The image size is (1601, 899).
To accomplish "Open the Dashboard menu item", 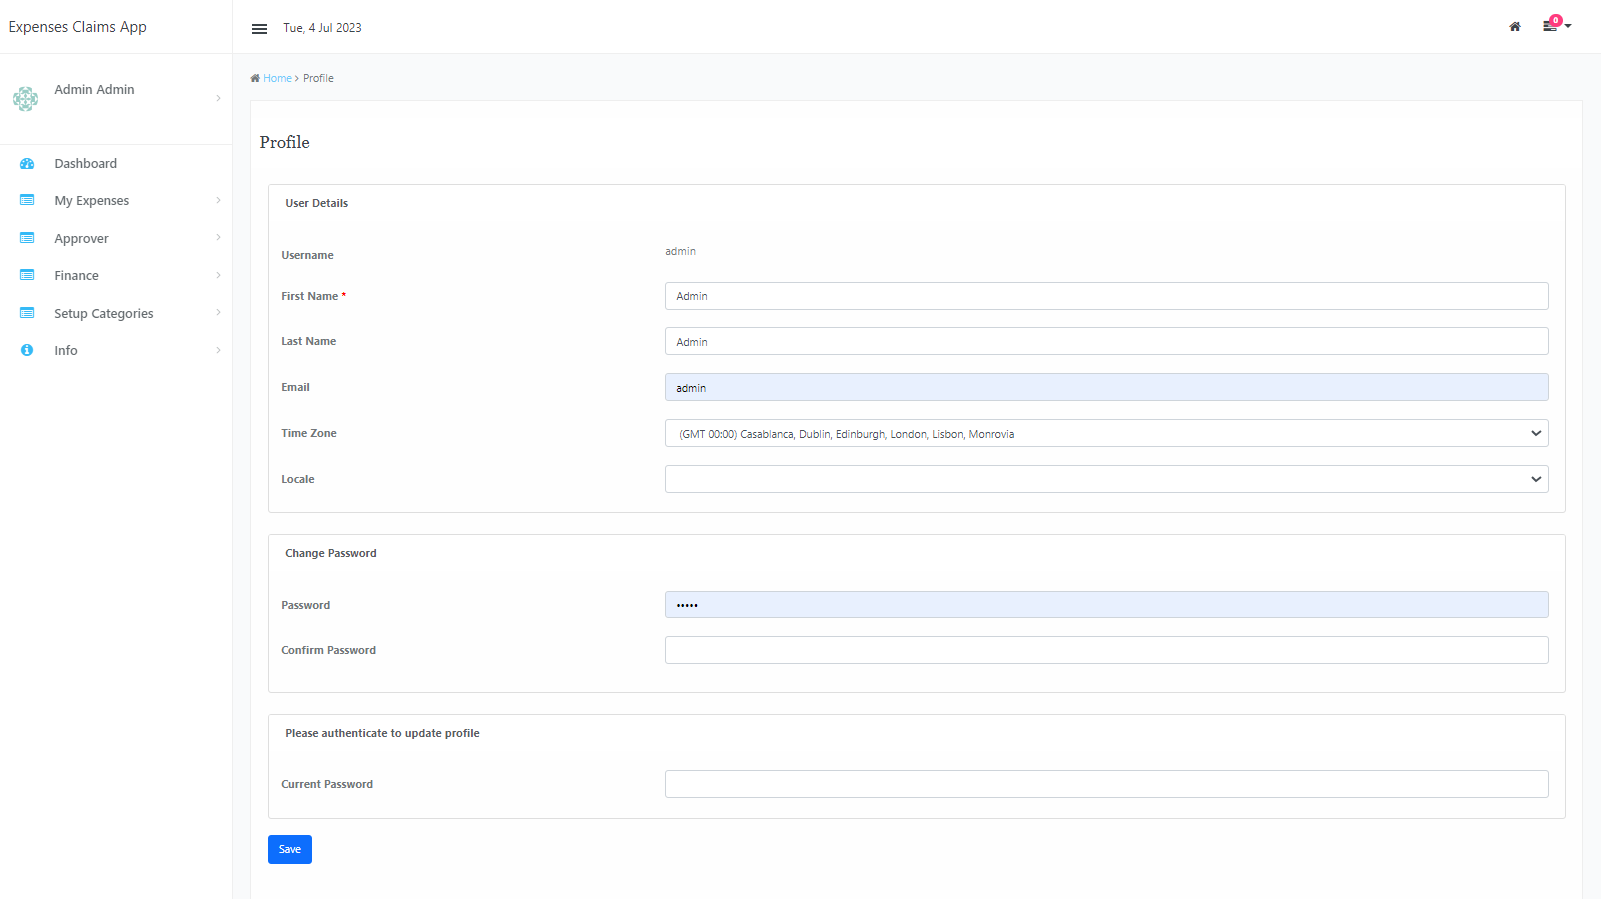I will click(x=86, y=164).
